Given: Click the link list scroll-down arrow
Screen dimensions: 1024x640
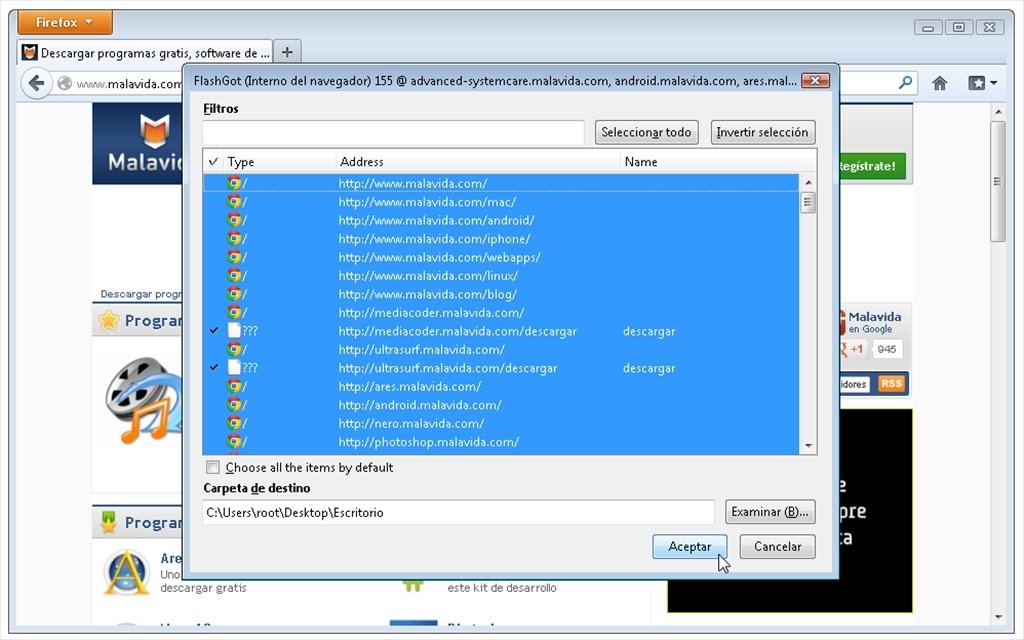Looking at the screenshot, I should click(808, 446).
